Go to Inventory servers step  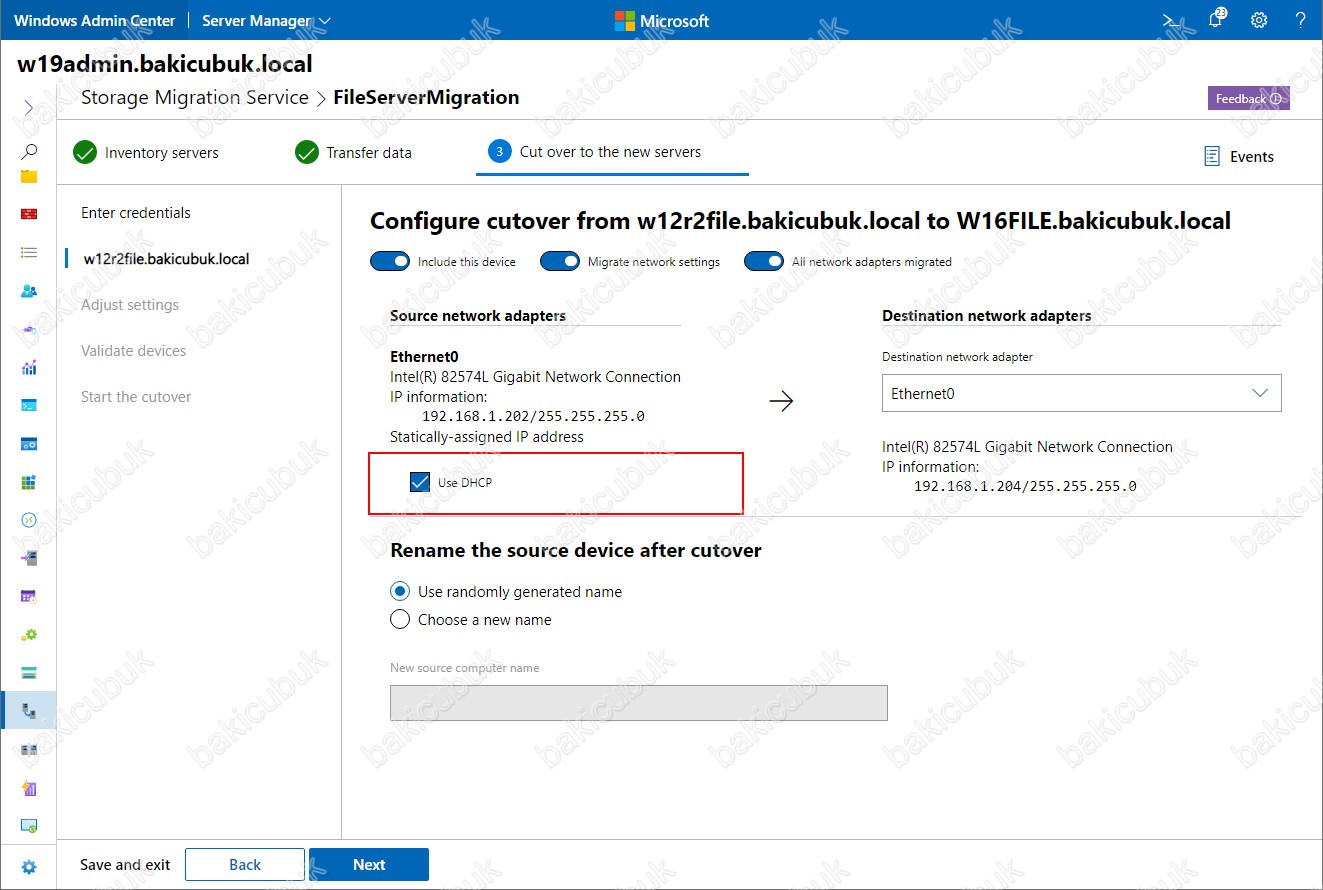tap(146, 153)
